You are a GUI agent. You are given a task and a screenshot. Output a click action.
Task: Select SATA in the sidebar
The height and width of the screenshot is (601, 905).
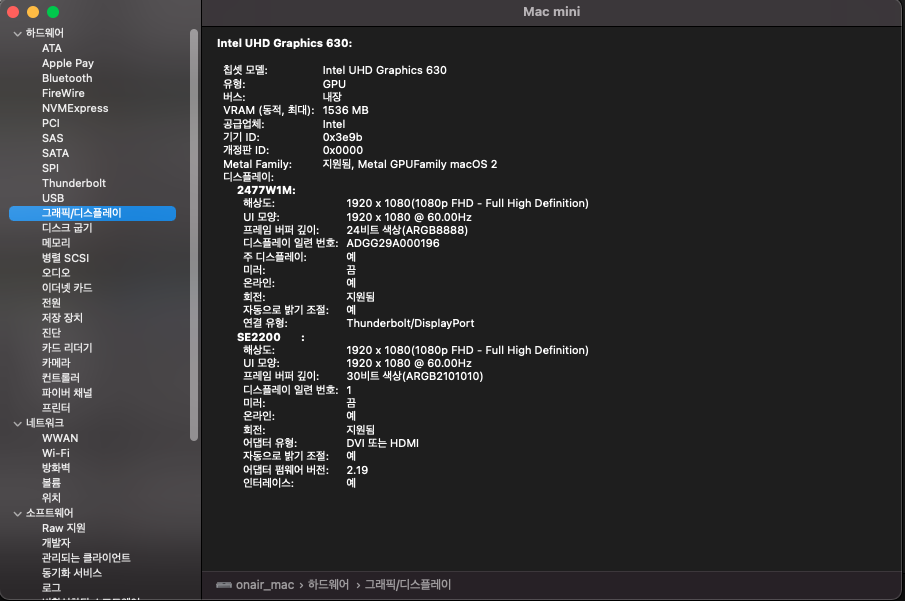(x=55, y=154)
